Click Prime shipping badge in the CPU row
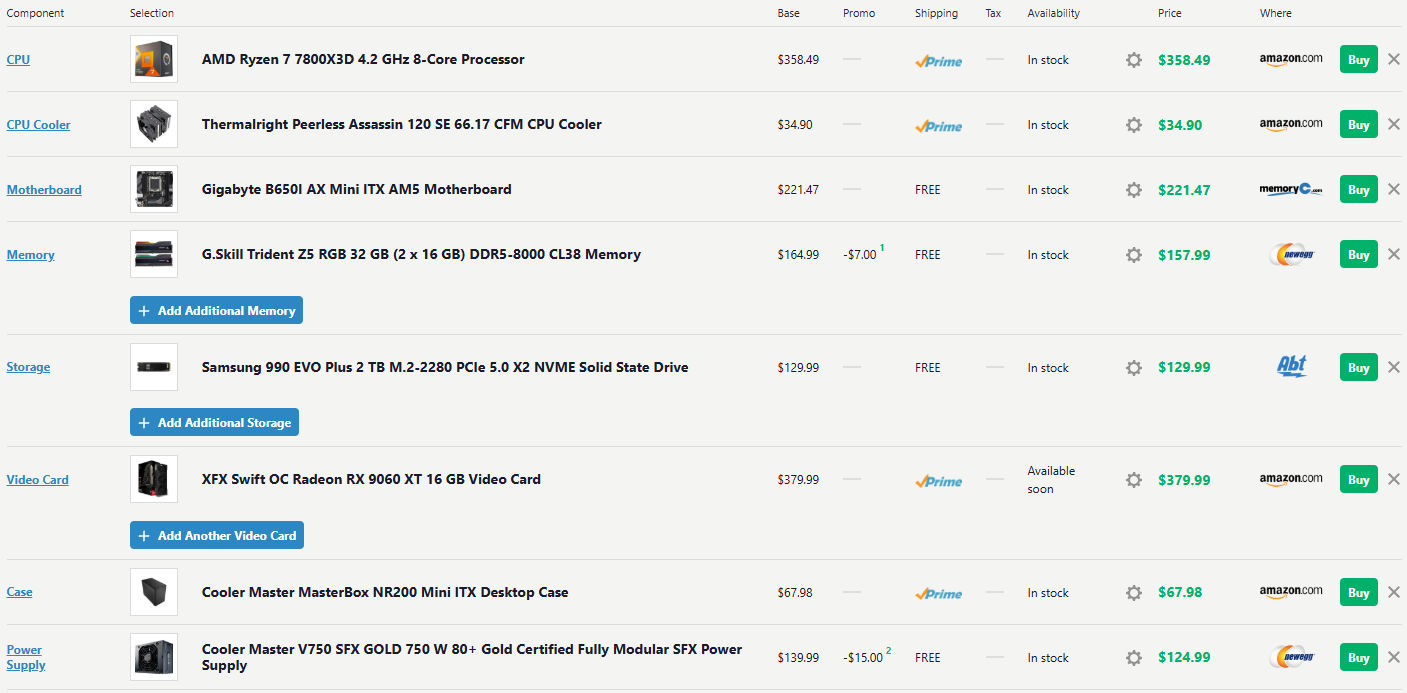Viewport: 1407px width, 693px height. coord(938,61)
